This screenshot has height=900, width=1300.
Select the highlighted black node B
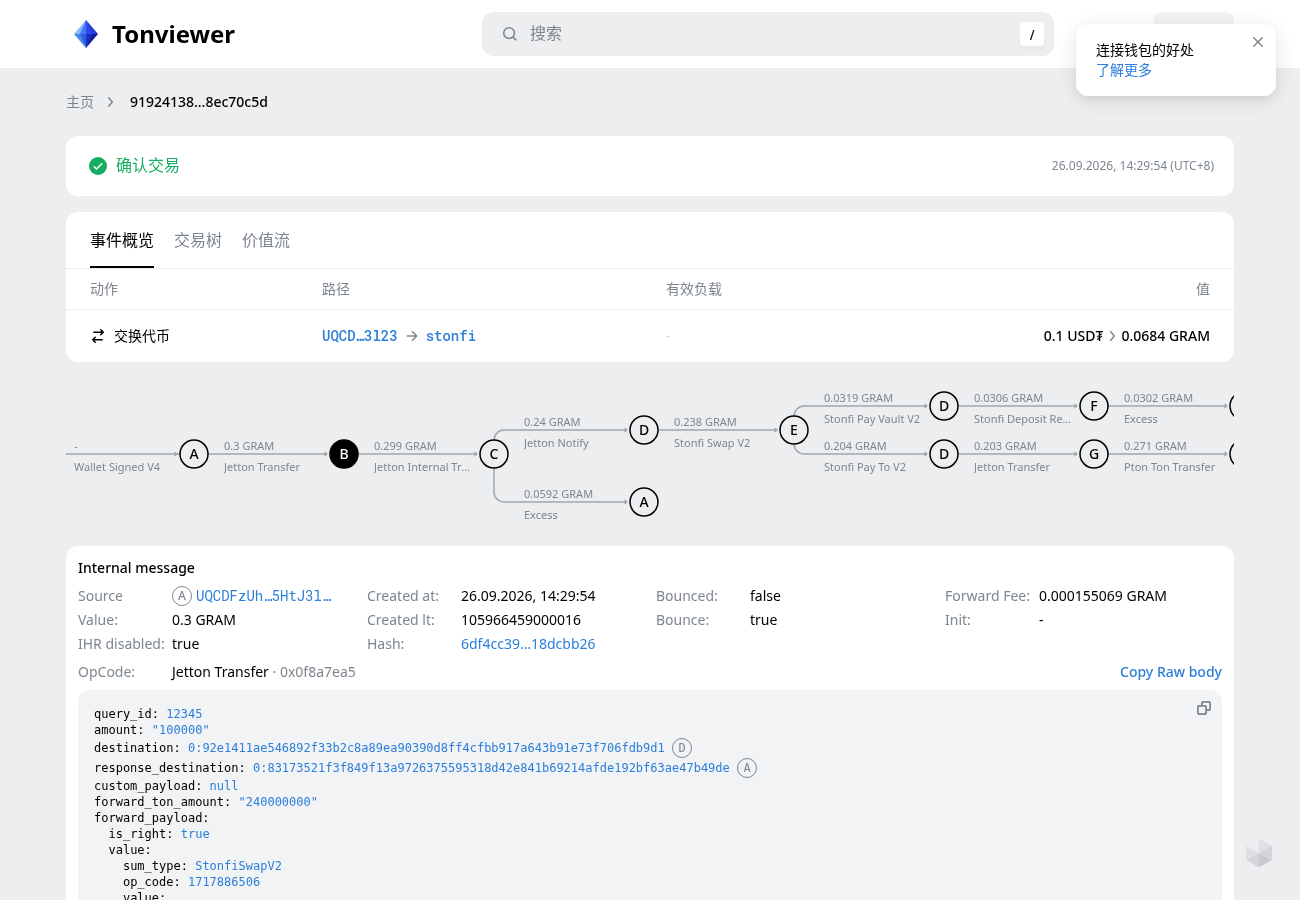(x=344, y=455)
